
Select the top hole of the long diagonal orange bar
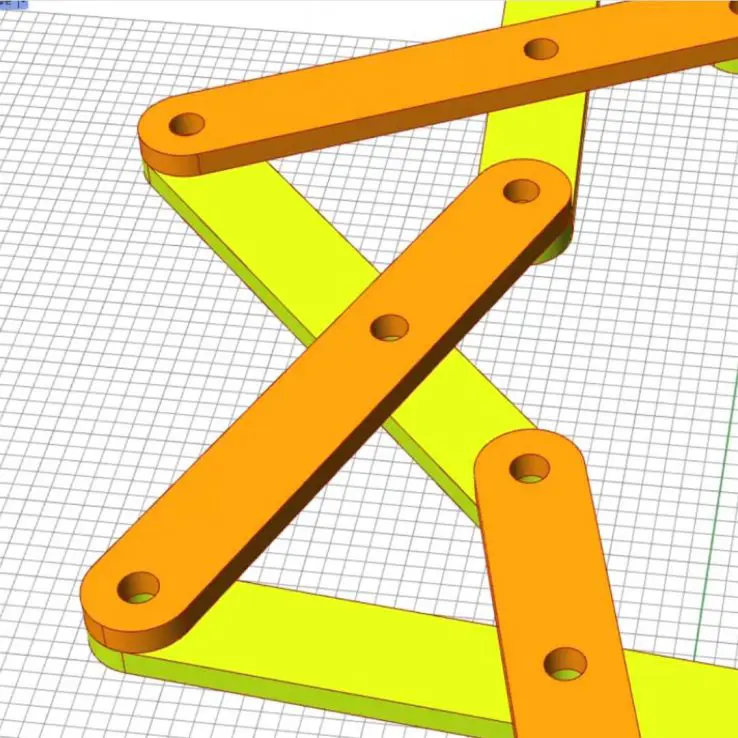521,190
